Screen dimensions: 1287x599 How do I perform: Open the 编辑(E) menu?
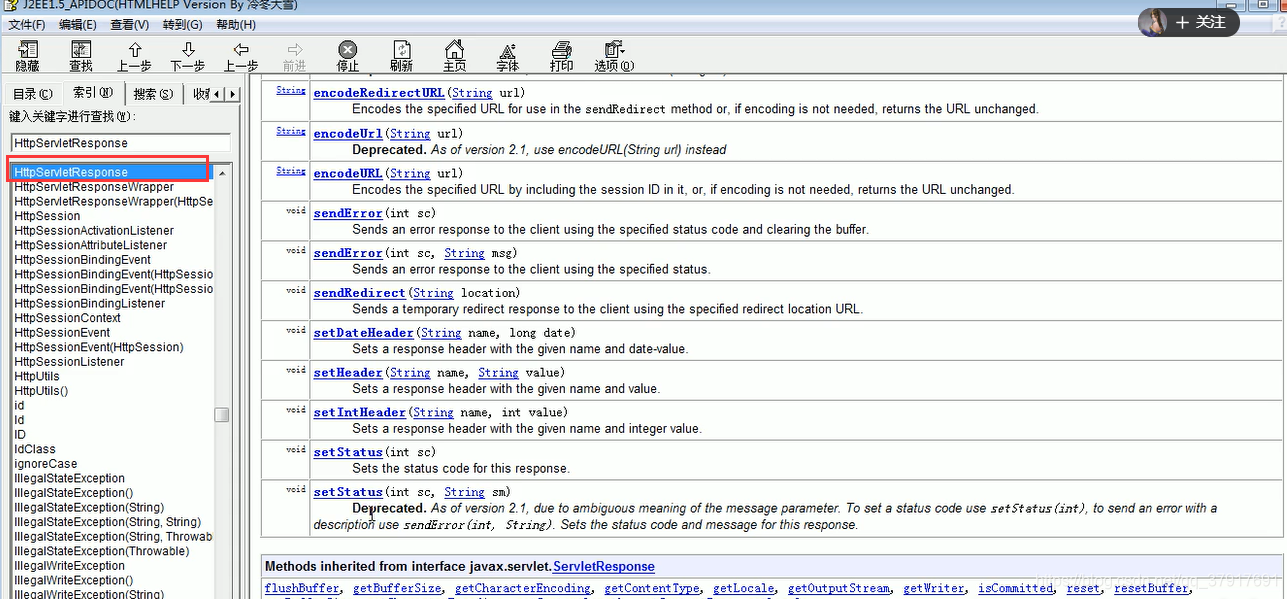pyautogui.click(x=78, y=24)
